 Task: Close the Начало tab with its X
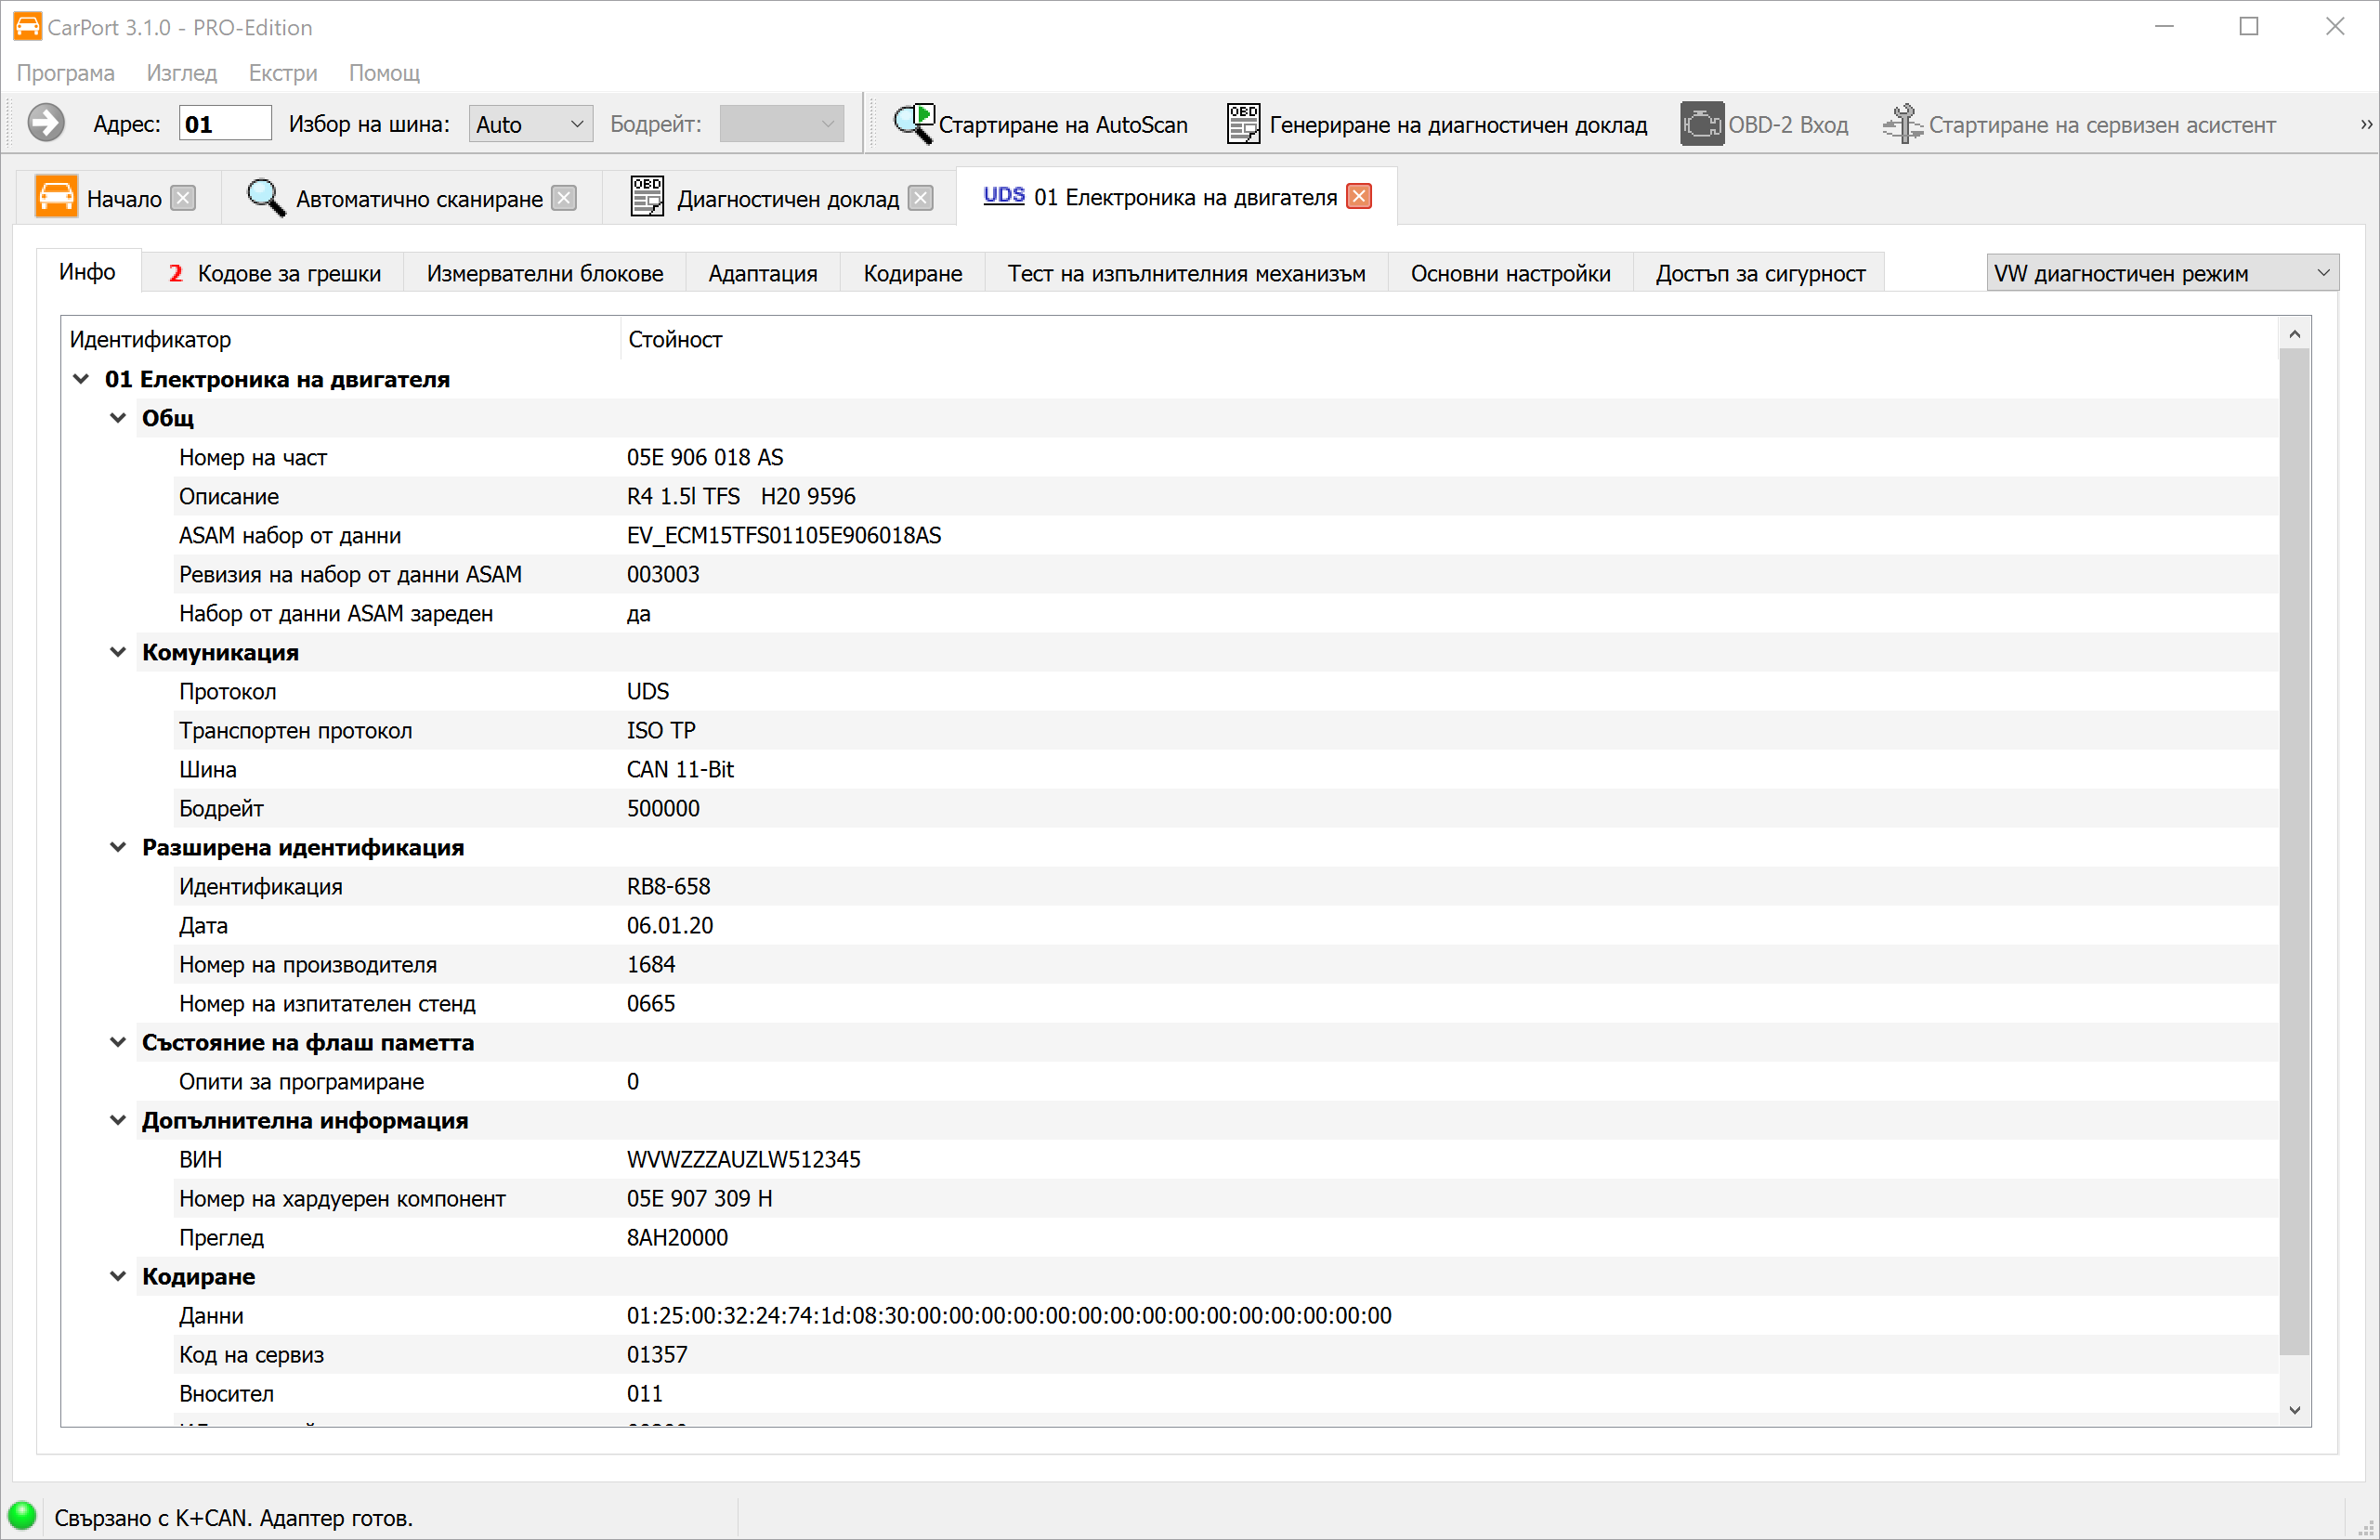pos(183,198)
